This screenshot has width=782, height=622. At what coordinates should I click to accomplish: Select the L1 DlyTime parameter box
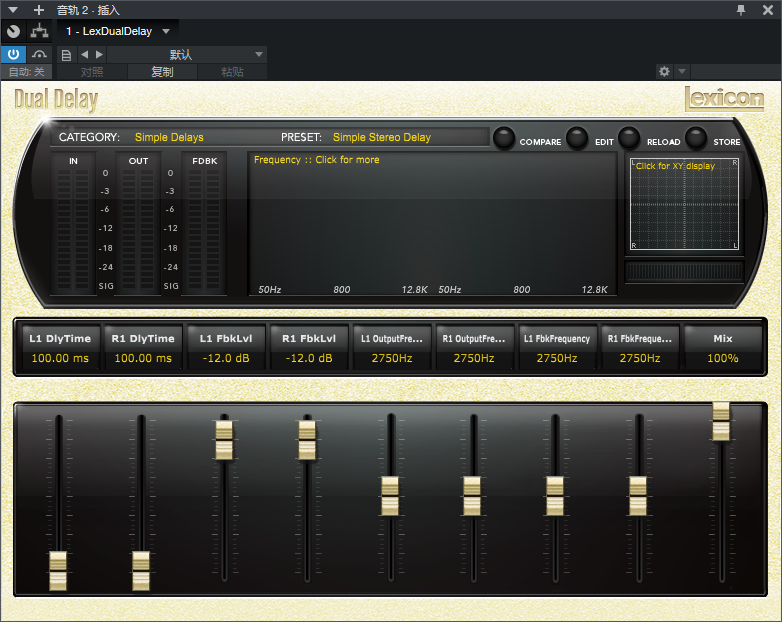point(60,348)
